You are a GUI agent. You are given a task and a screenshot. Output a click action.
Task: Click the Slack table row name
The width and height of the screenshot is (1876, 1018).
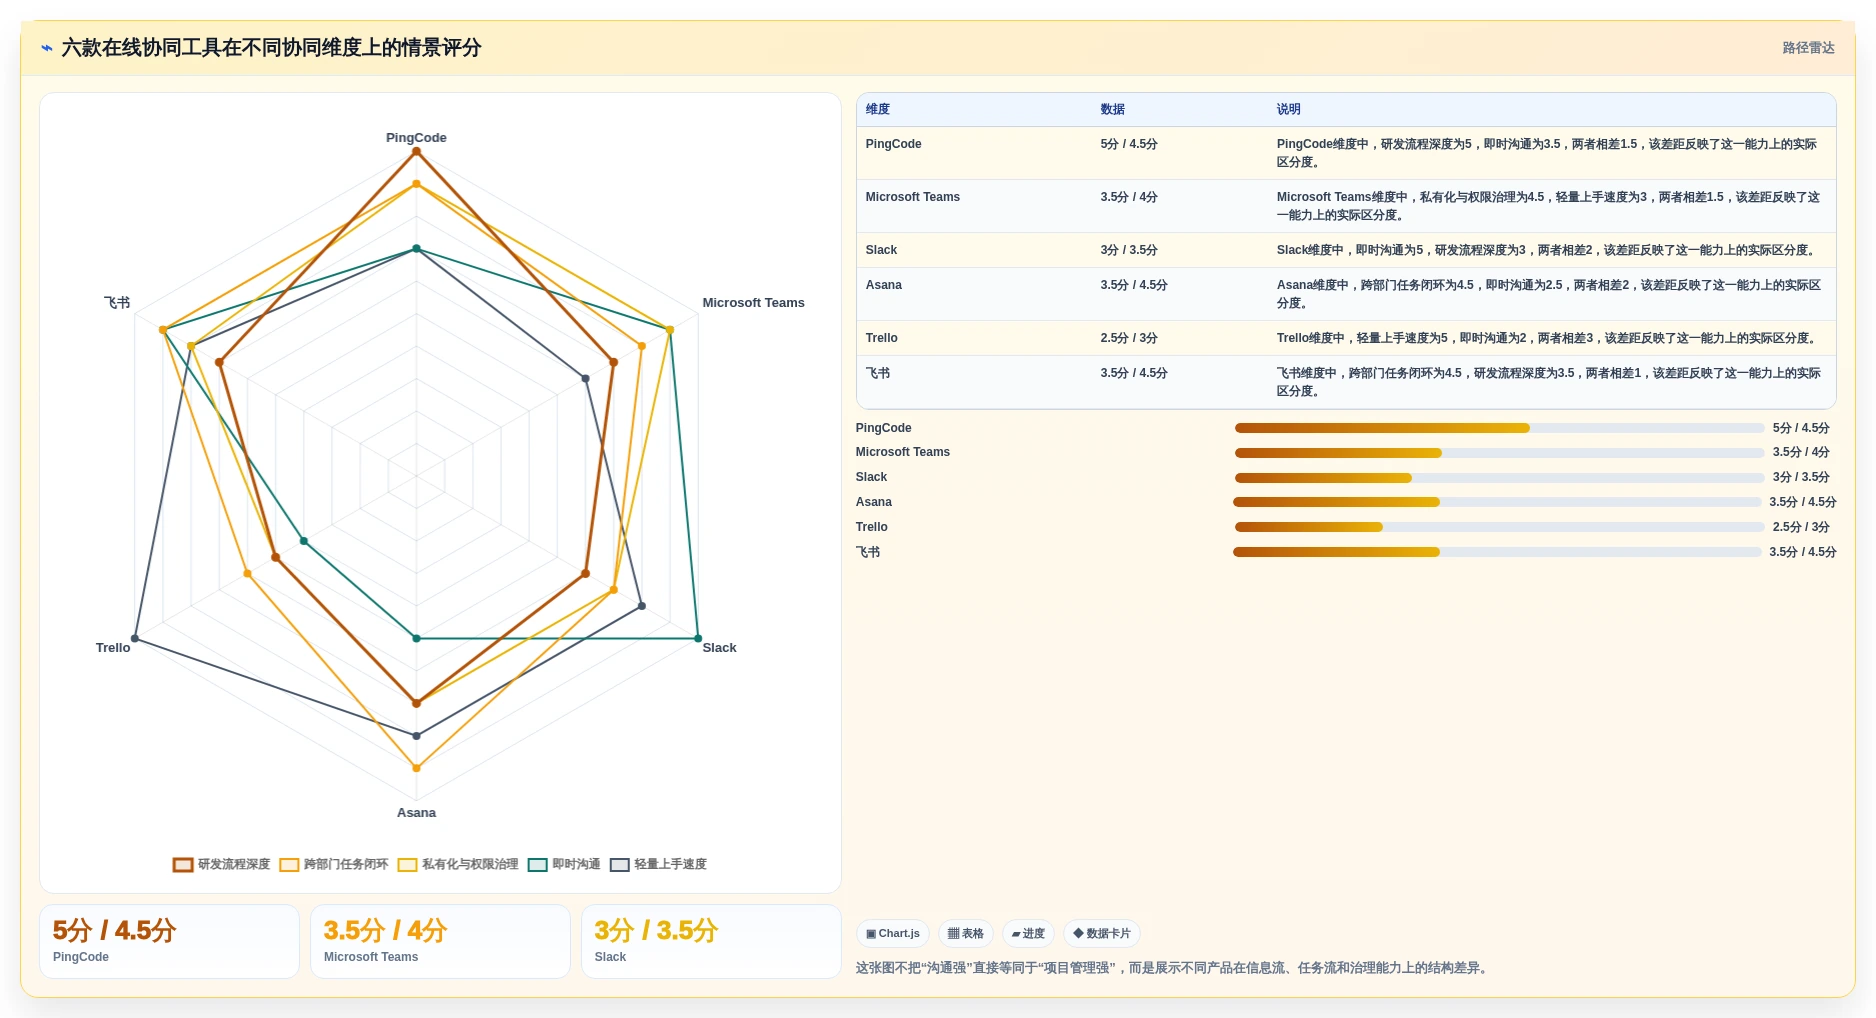pyautogui.click(x=881, y=250)
